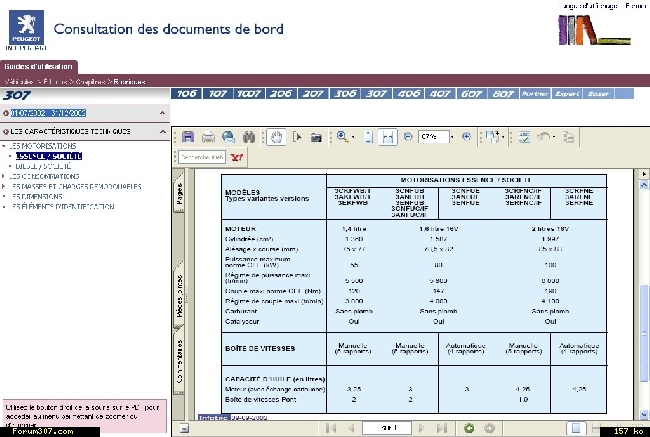Viewport: 650px width, 437px height.
Task: Click the zoom percentage field
Action: coord(433,137)
